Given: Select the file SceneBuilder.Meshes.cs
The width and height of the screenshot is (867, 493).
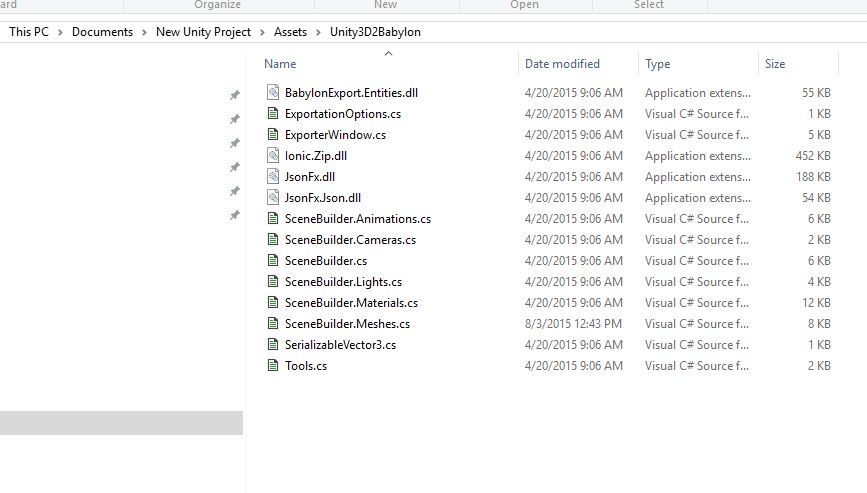Looking at the screenshot, I should (347, 324).
